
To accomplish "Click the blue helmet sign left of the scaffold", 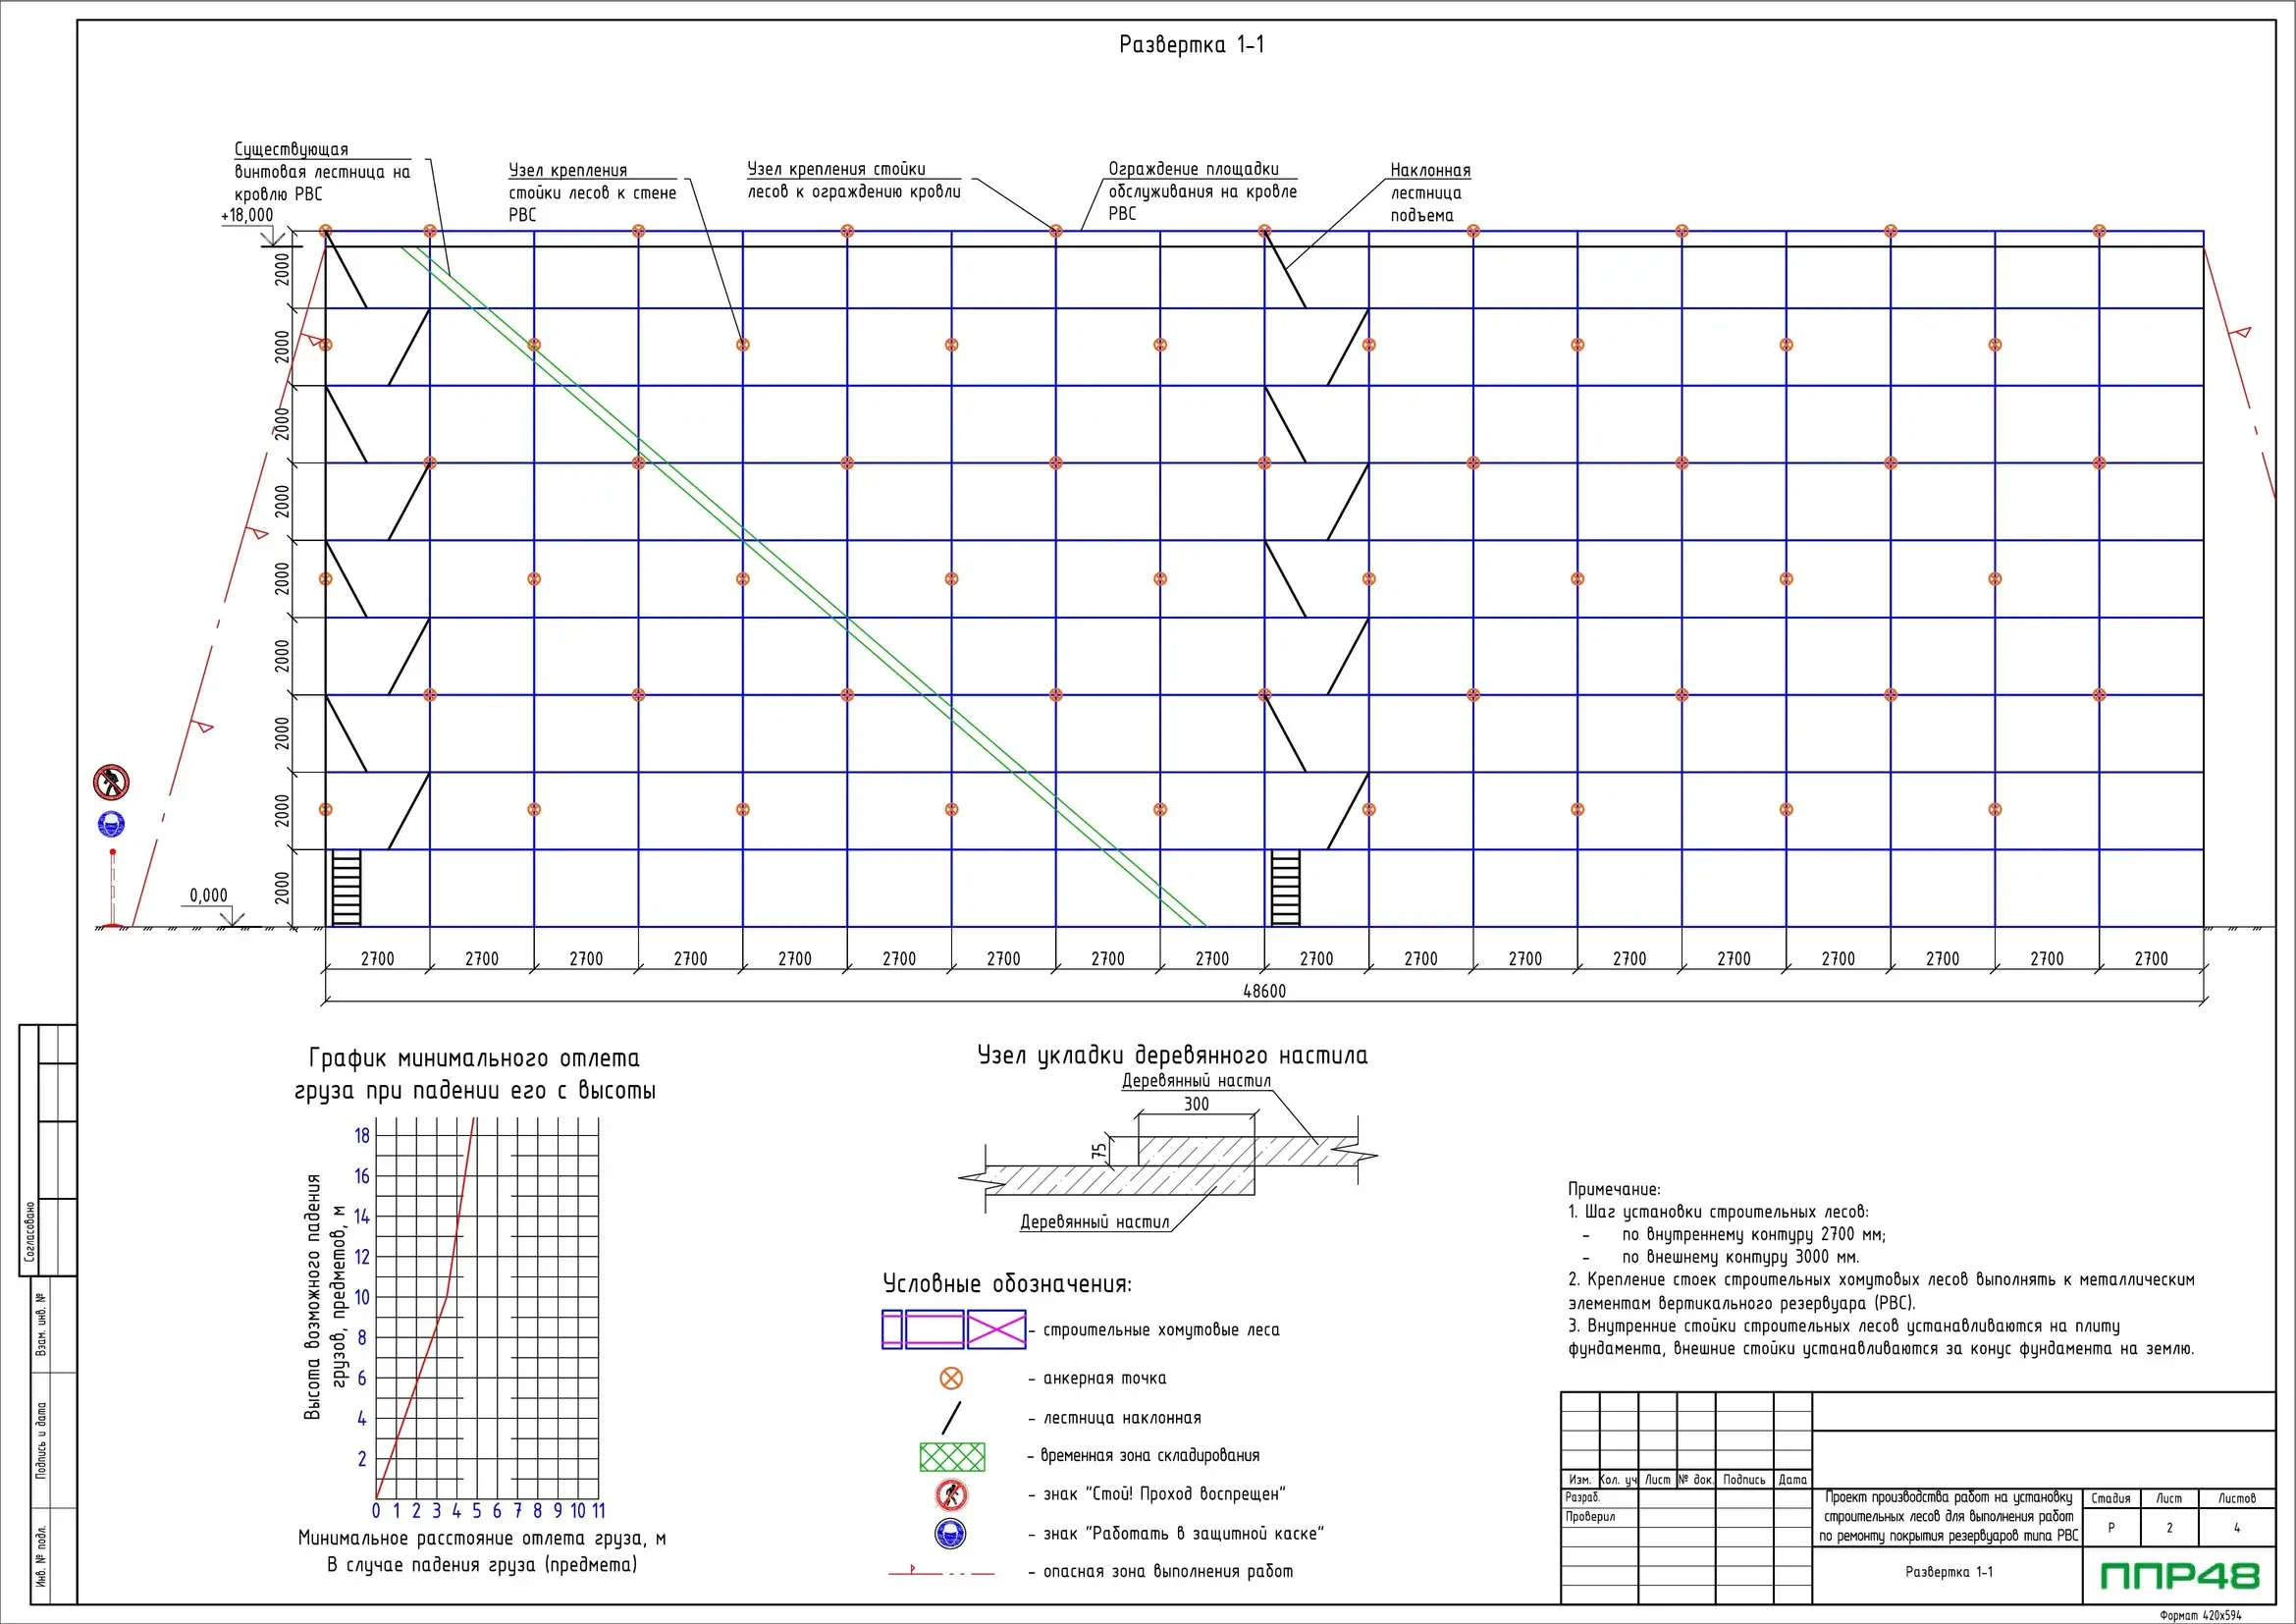I will coord(112,825).
